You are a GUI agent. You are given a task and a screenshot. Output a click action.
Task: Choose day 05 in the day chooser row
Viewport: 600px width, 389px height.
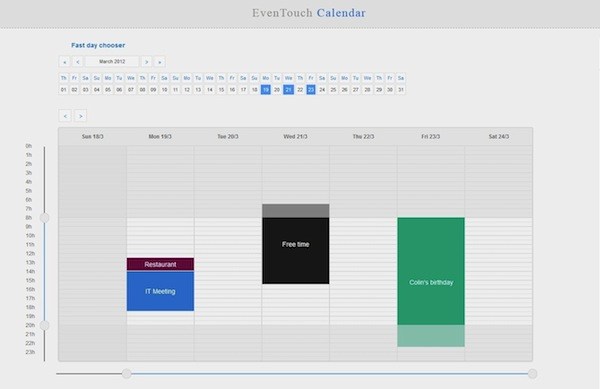(x=108, y=90)
